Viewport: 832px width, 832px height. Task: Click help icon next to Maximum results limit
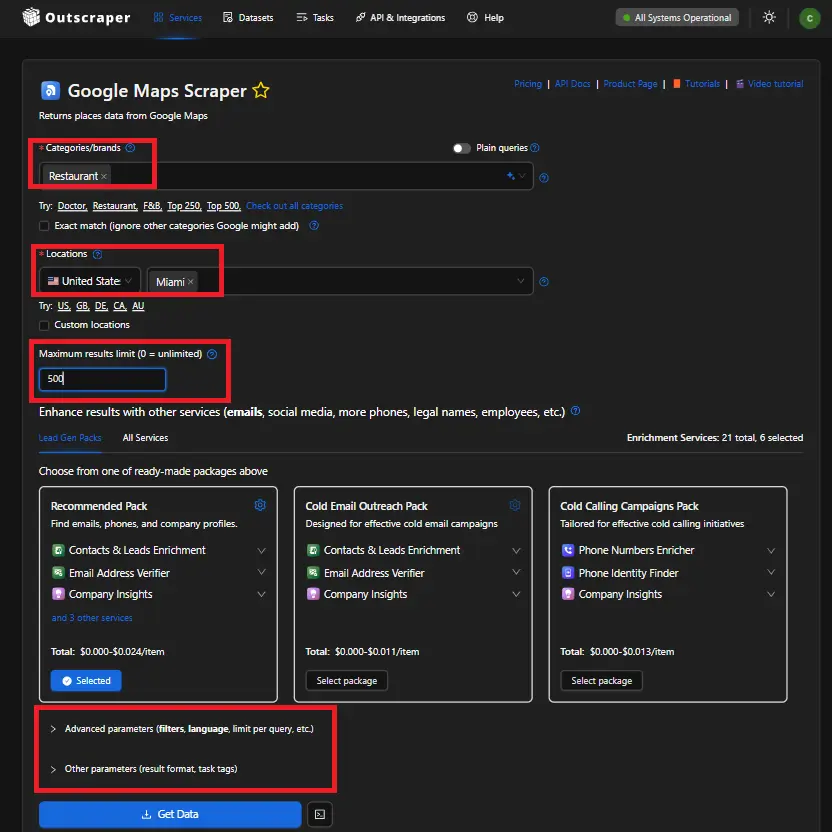tap(212, 354)
